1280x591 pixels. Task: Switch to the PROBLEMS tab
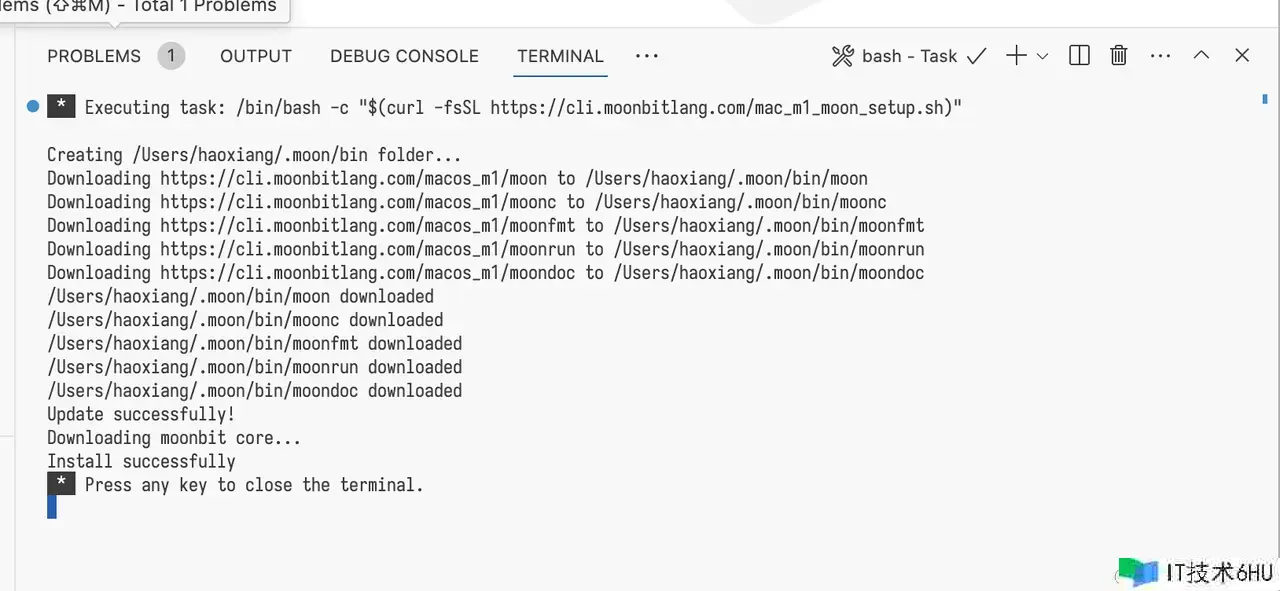(x=94, y=56)
